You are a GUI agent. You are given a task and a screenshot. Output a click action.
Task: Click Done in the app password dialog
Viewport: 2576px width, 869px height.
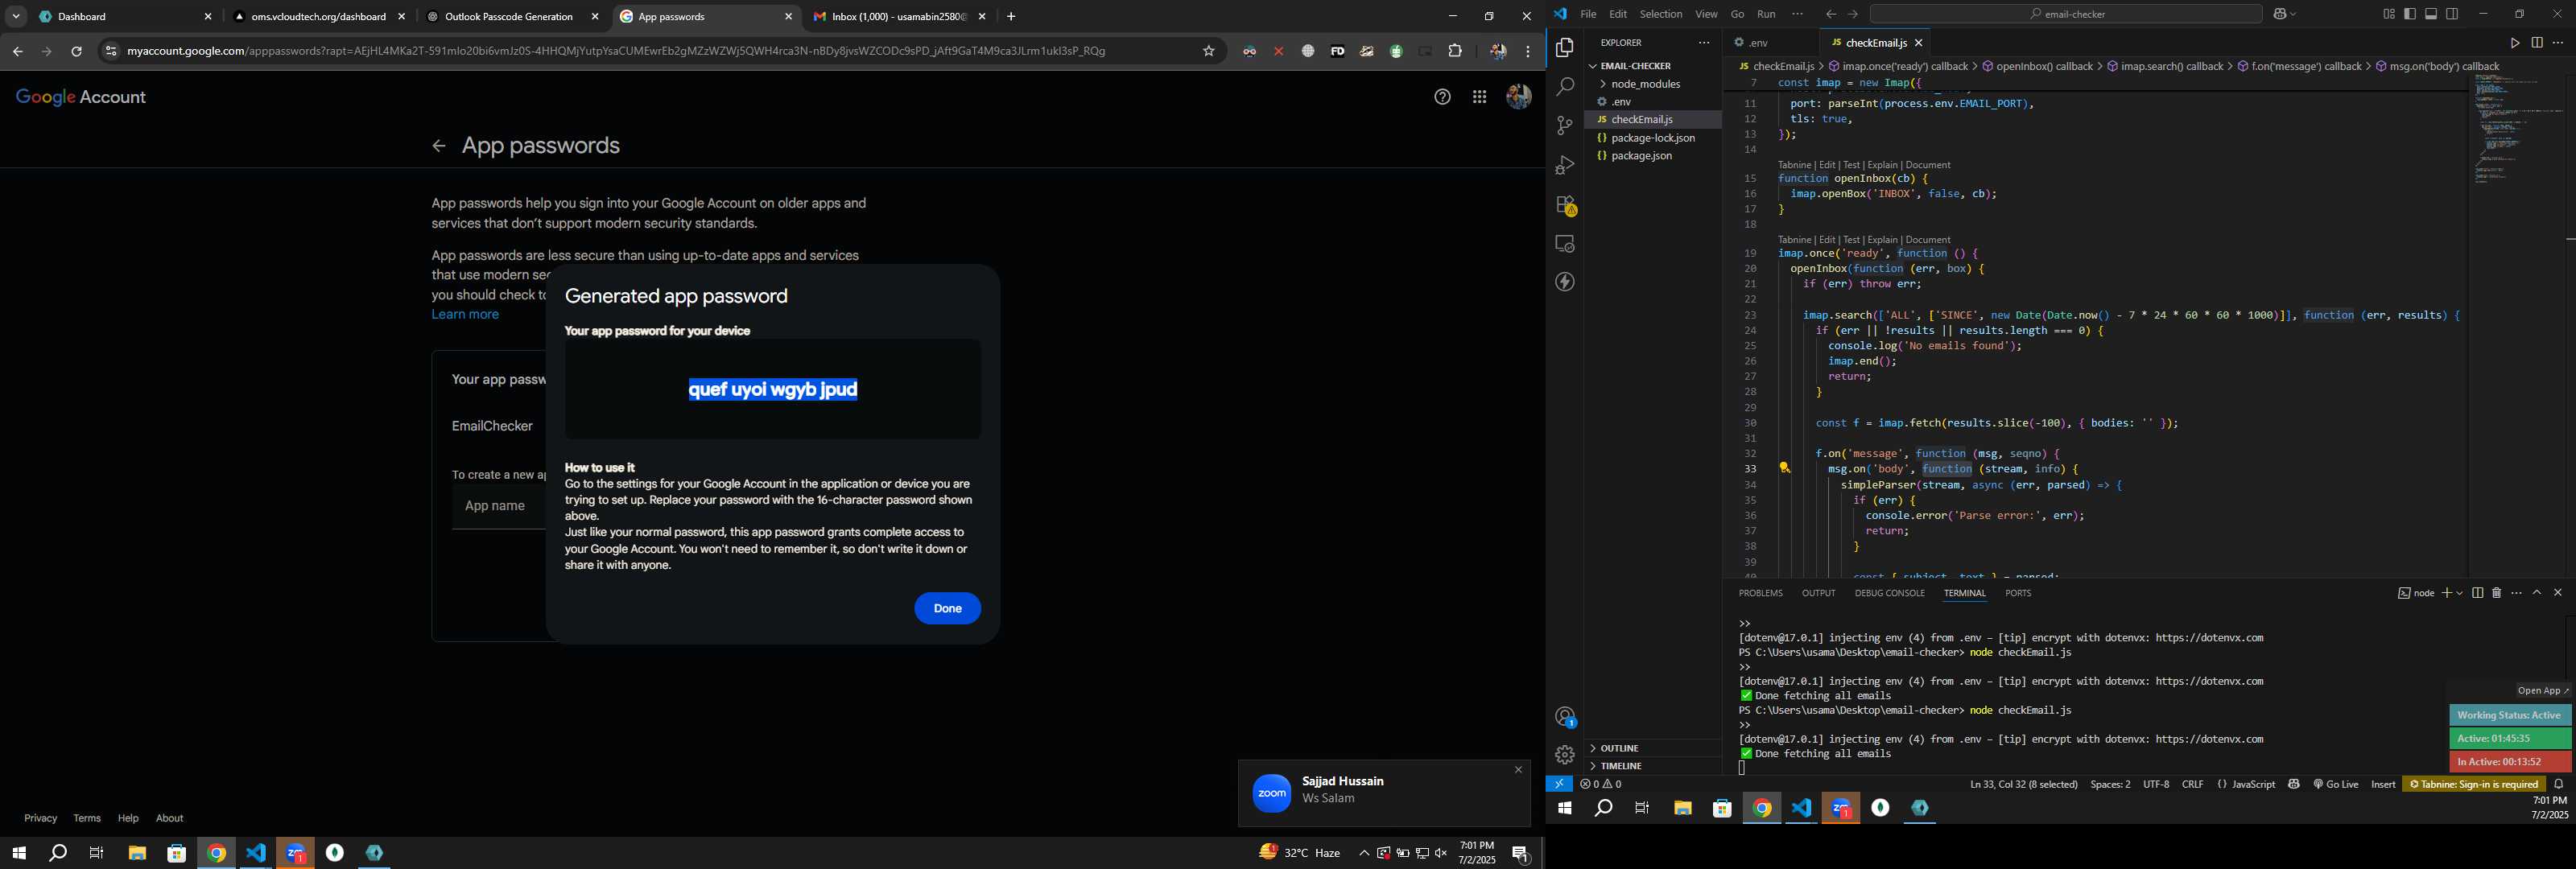coord(947,608)
